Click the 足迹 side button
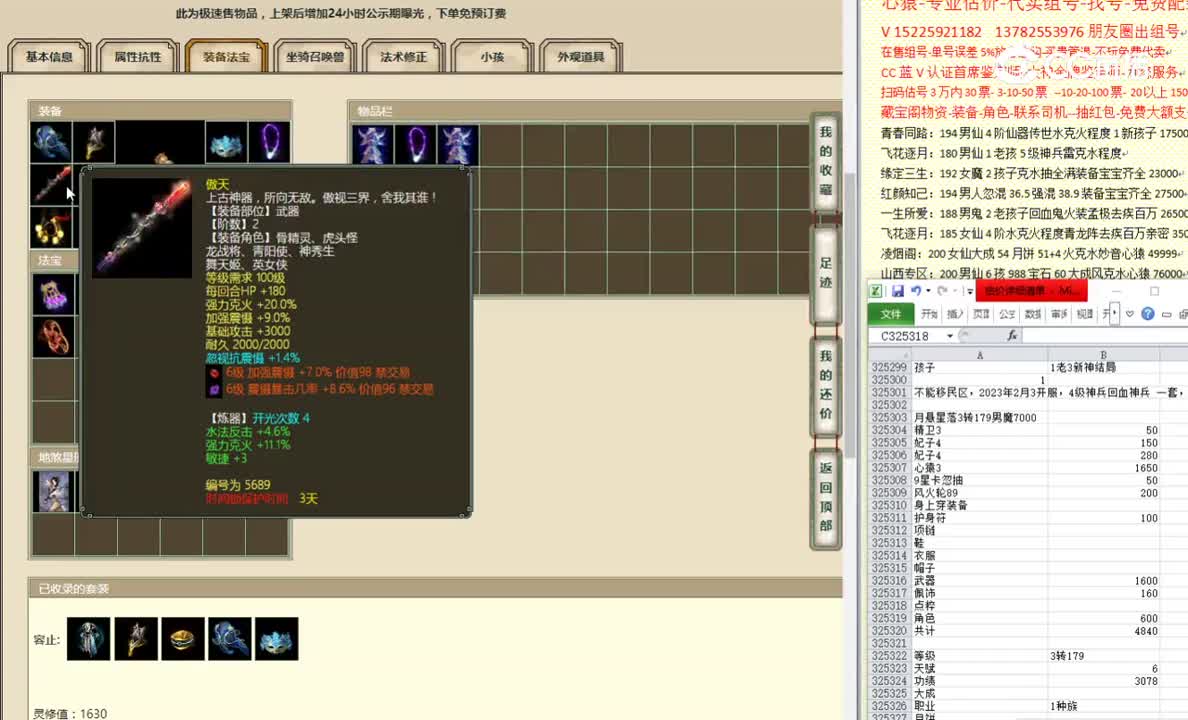This screenshot has height=720, width=1188. [x=825, y=273]
